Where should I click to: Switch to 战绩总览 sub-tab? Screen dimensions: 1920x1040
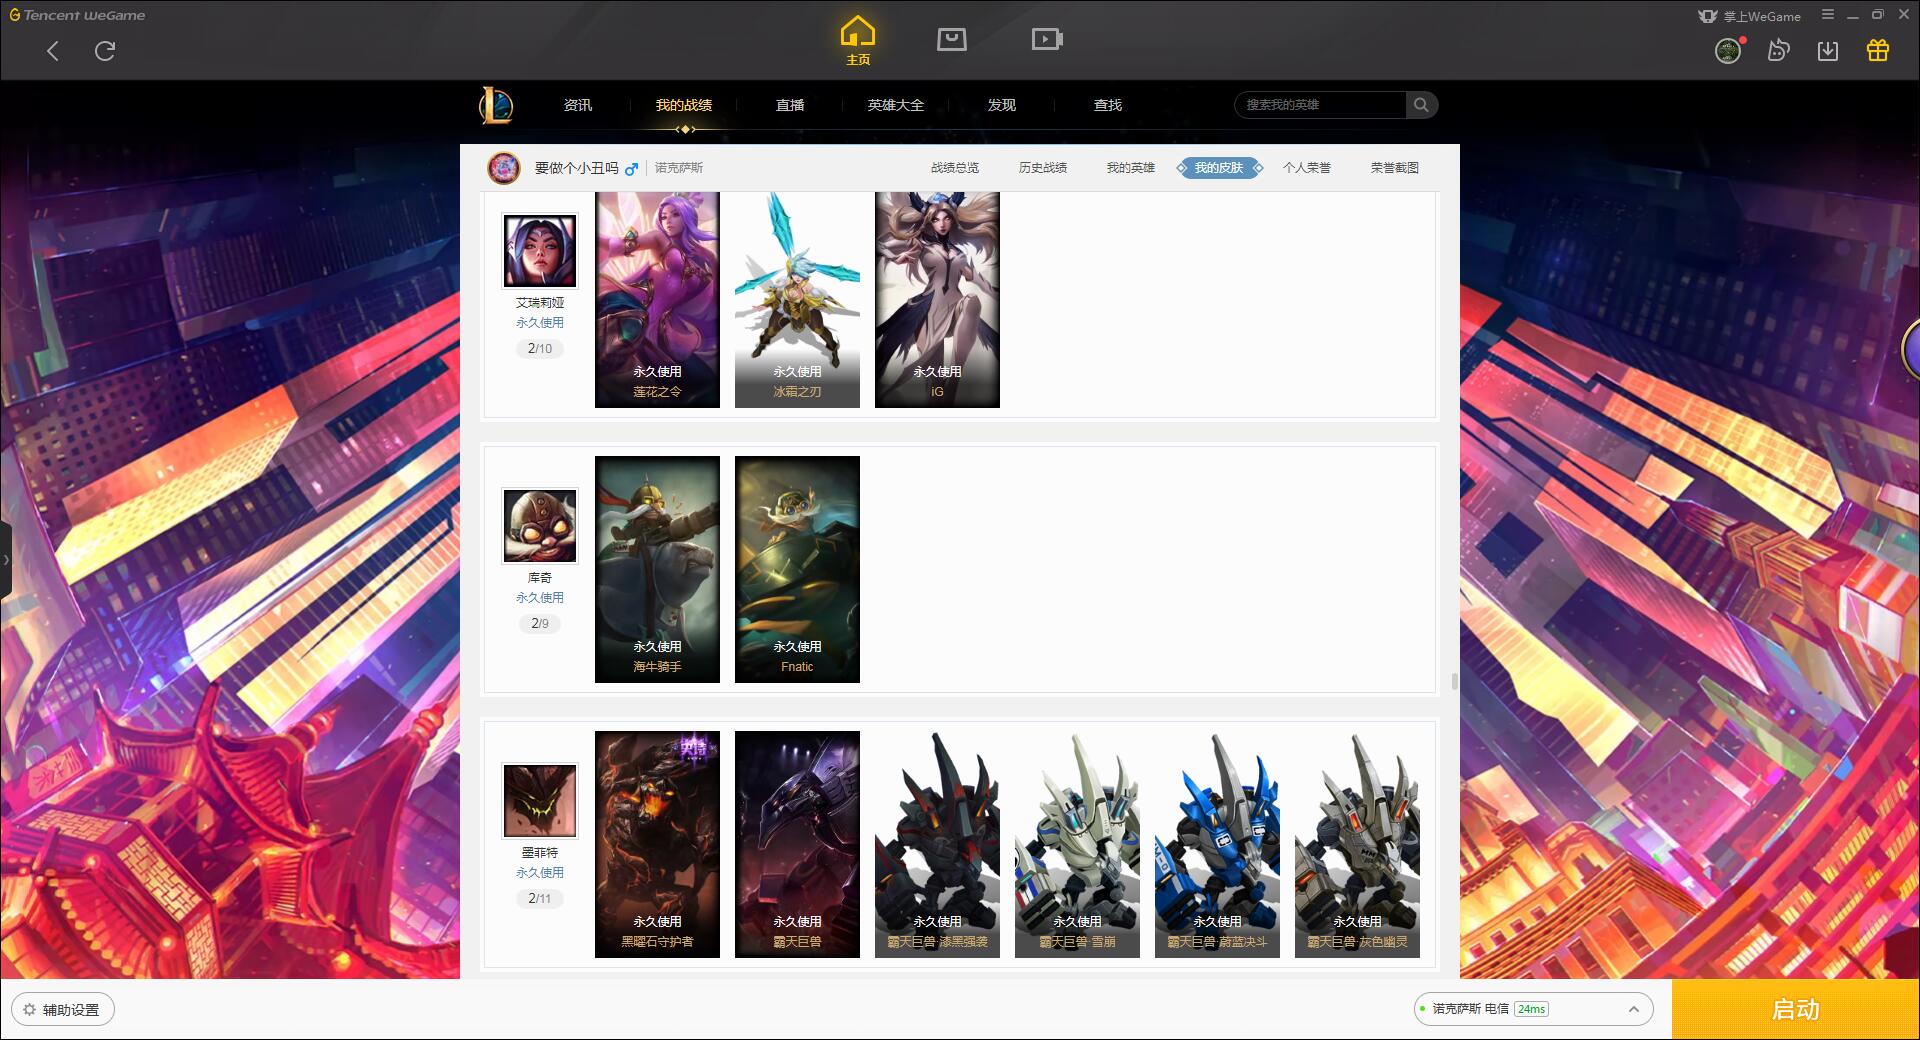(x=955, y=168)
